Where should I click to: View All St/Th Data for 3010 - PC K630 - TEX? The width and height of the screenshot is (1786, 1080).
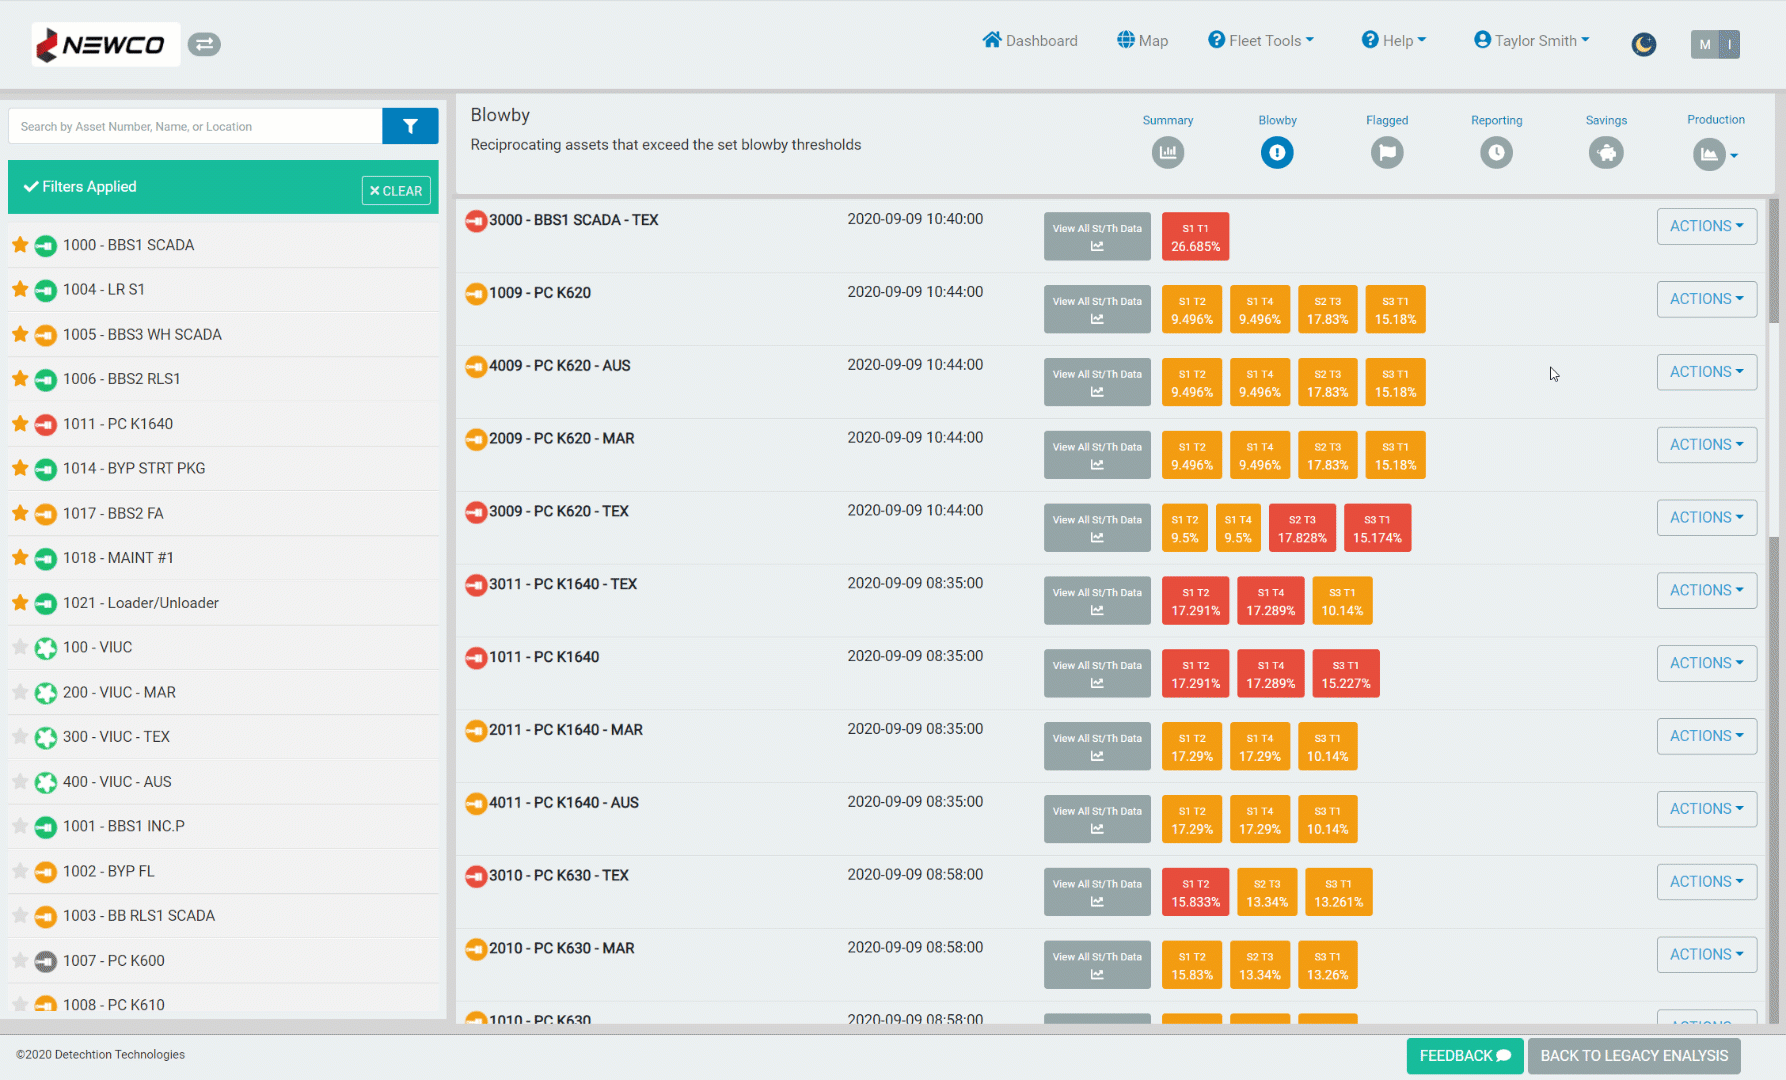pyautogui.click(x=1097, y=892)
